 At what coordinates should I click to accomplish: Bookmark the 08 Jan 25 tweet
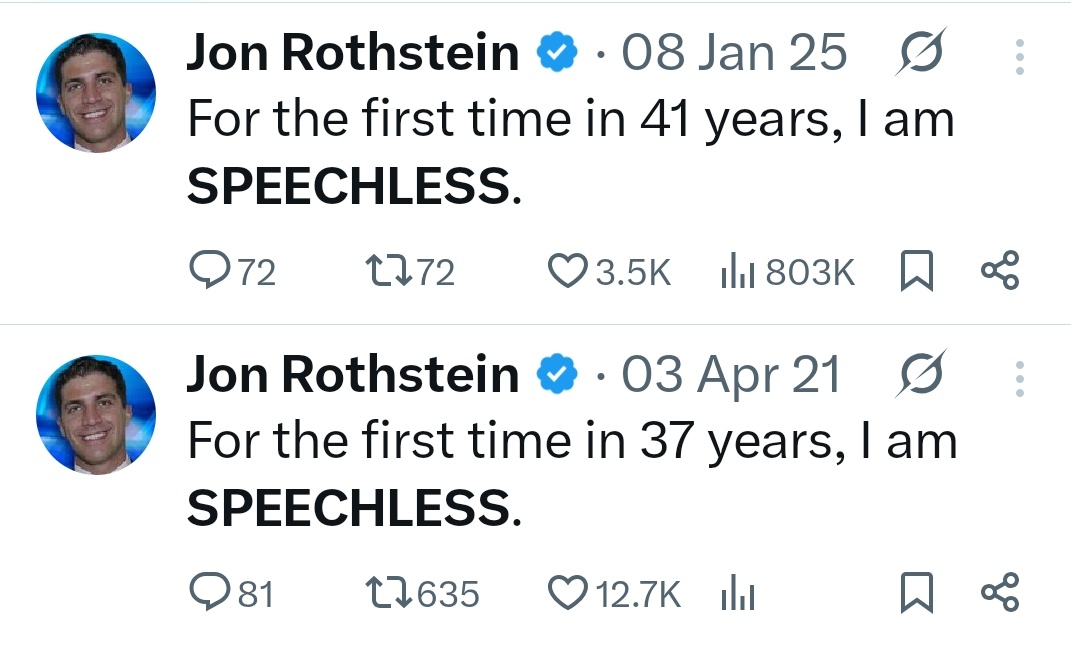point(915,271)
